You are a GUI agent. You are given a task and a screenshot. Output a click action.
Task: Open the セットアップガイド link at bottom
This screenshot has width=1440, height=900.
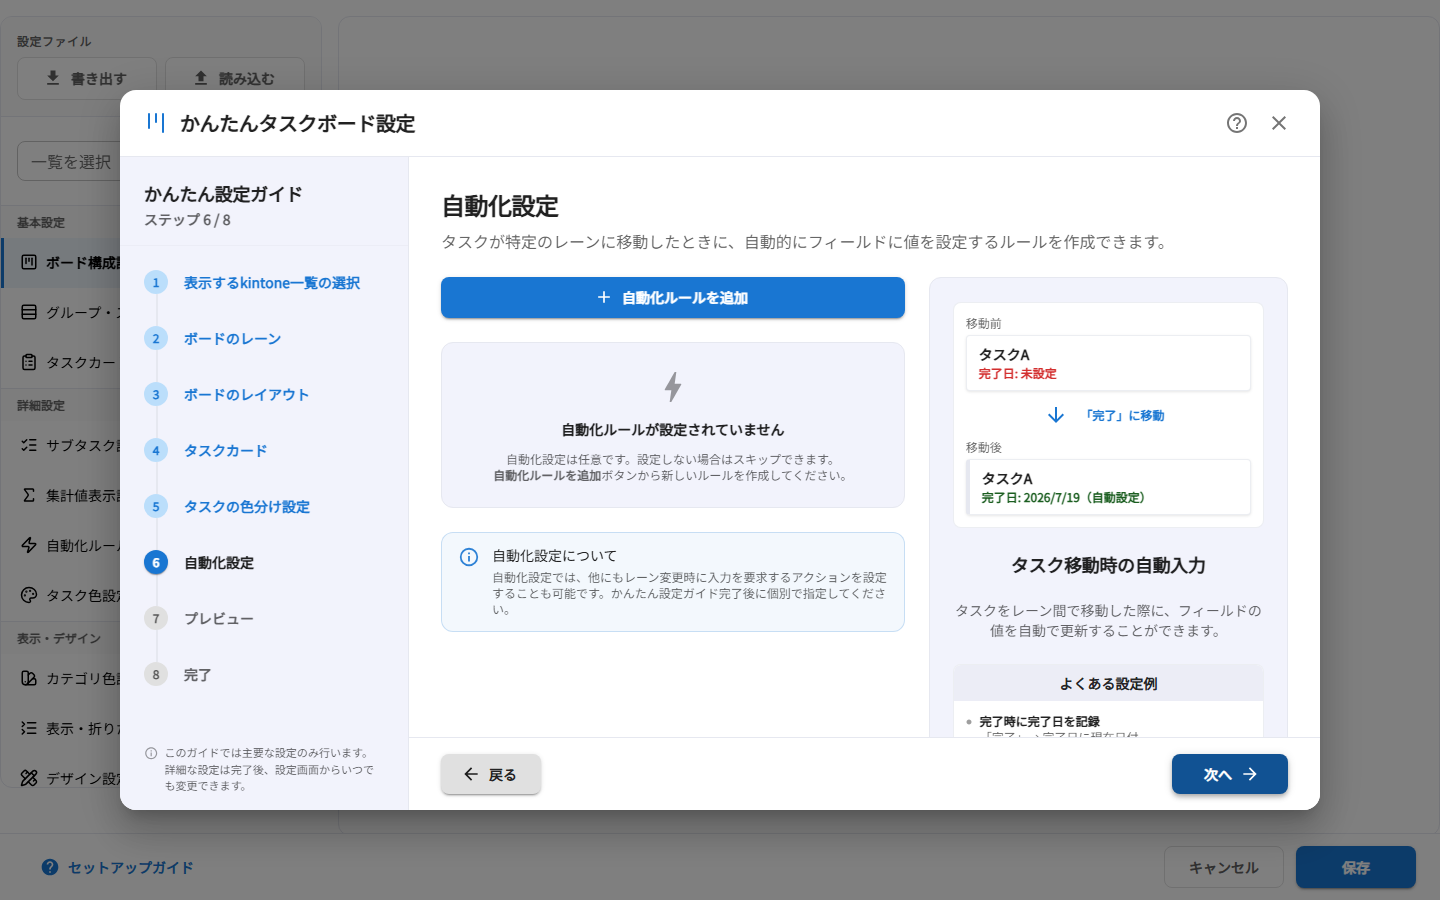click(x=118, y=868)
